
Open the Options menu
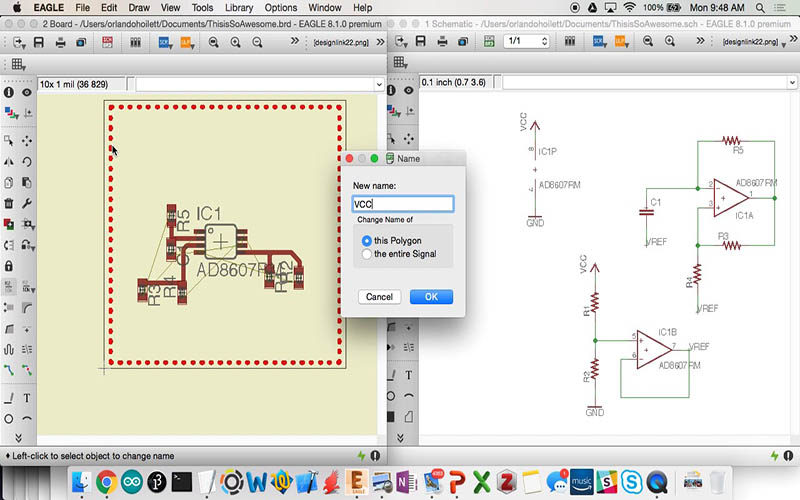click(x=281, y=8)
